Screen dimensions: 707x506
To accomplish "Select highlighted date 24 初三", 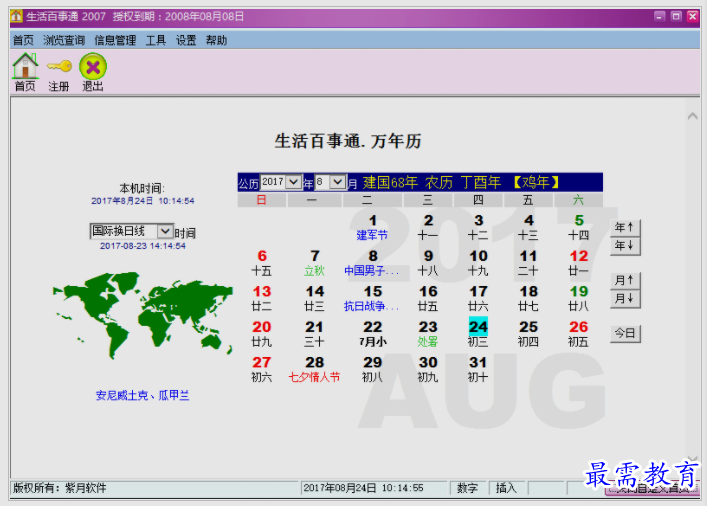I will tap(478, 333).
